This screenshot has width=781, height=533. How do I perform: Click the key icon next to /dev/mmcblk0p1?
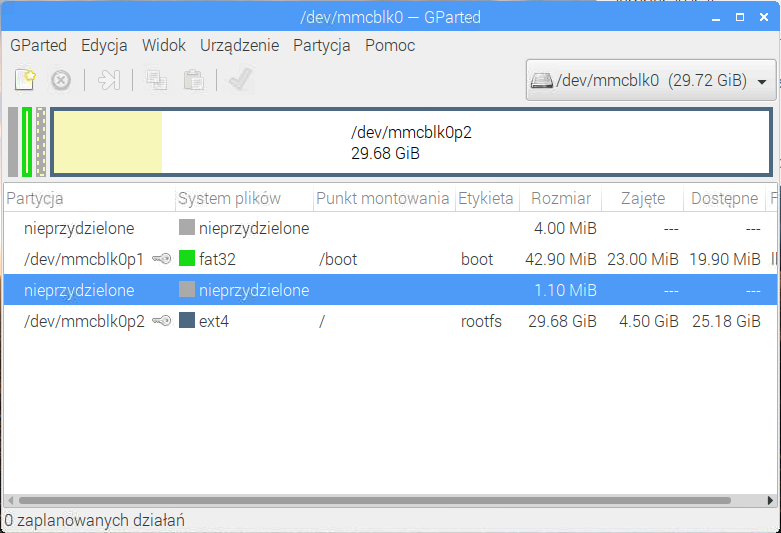coord(161,260)
